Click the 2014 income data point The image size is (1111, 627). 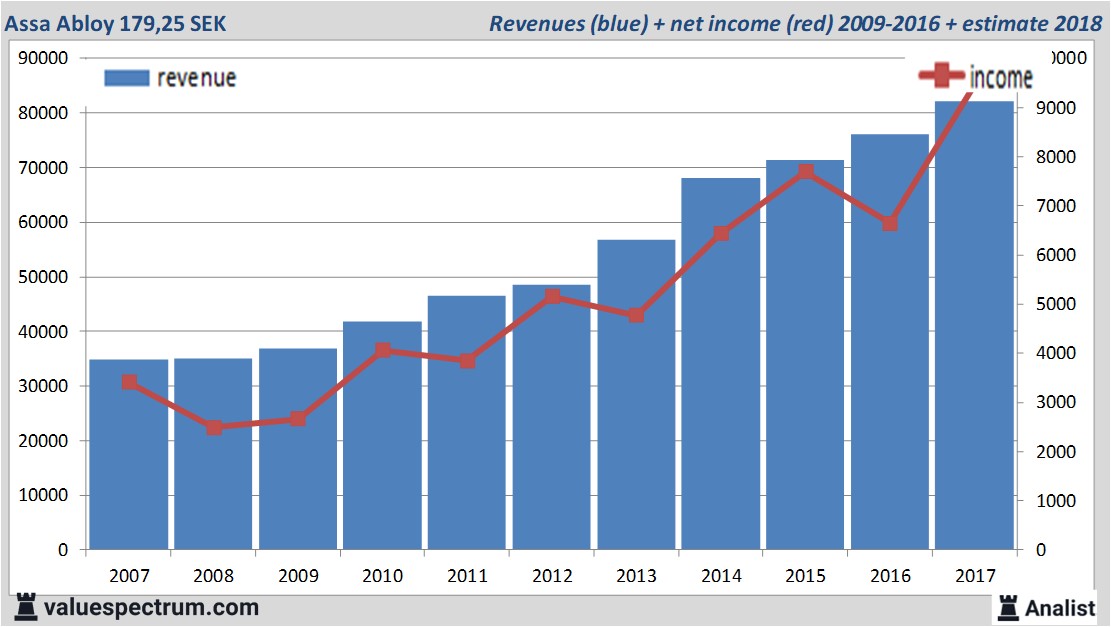click(x=721, y=234)
